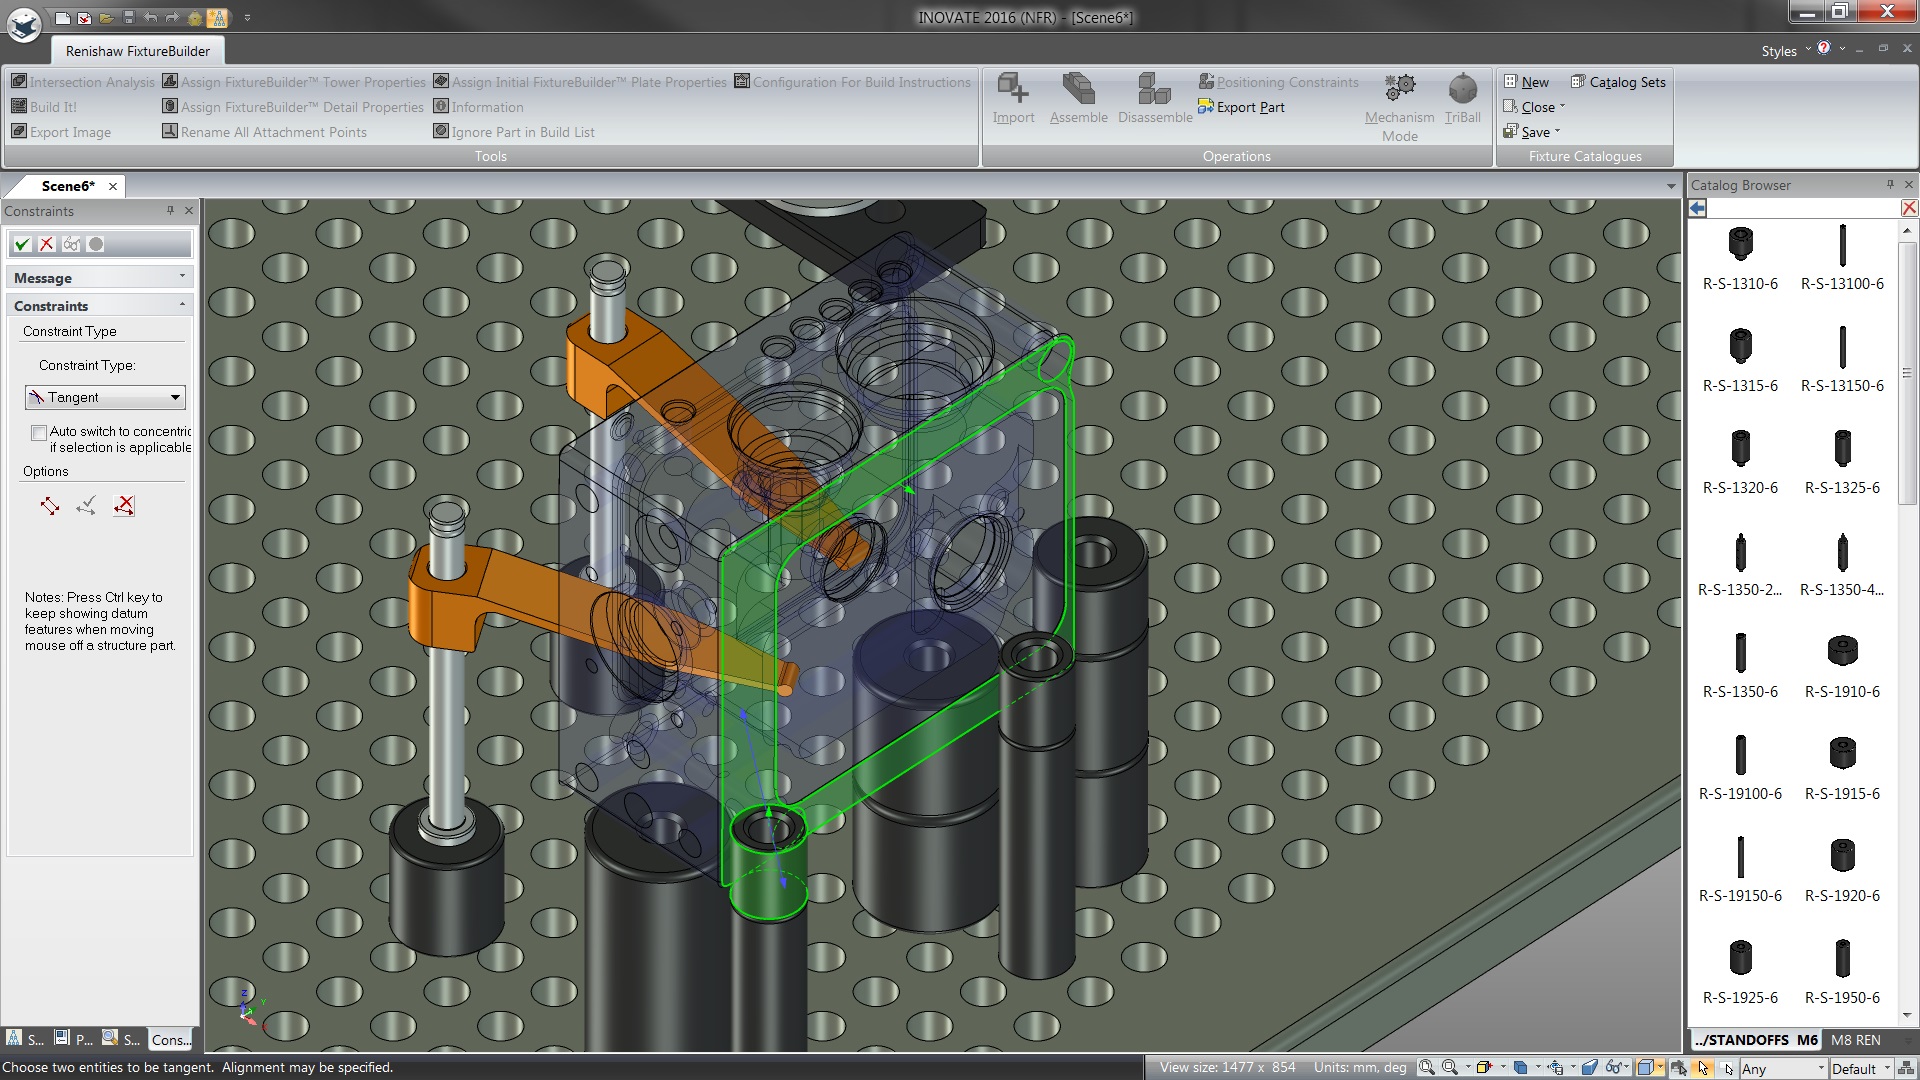Click the Import operation icon
Viewport: 1920px width, 1080px height.
click(x=1013, y=89)
